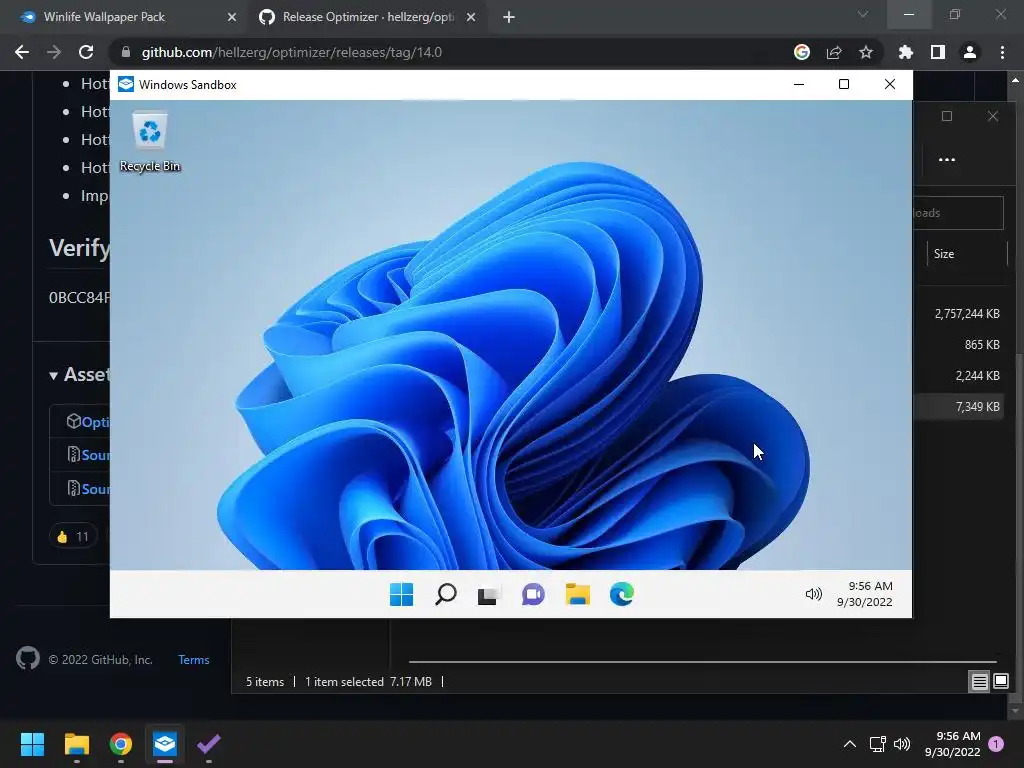Open the Chrome three-dot menu
This screenshot has height=768, width=1024.
tap(1002, 52)
